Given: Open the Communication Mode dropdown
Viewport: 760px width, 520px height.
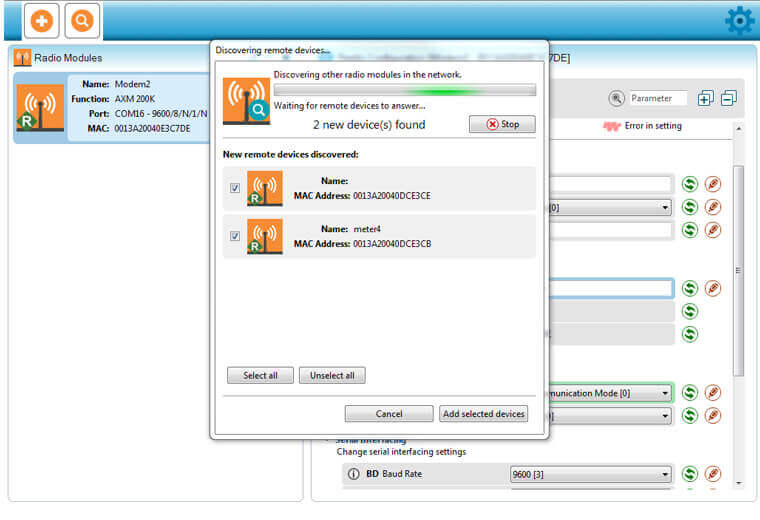Looking at the screenshot, I should coord(604,393).
